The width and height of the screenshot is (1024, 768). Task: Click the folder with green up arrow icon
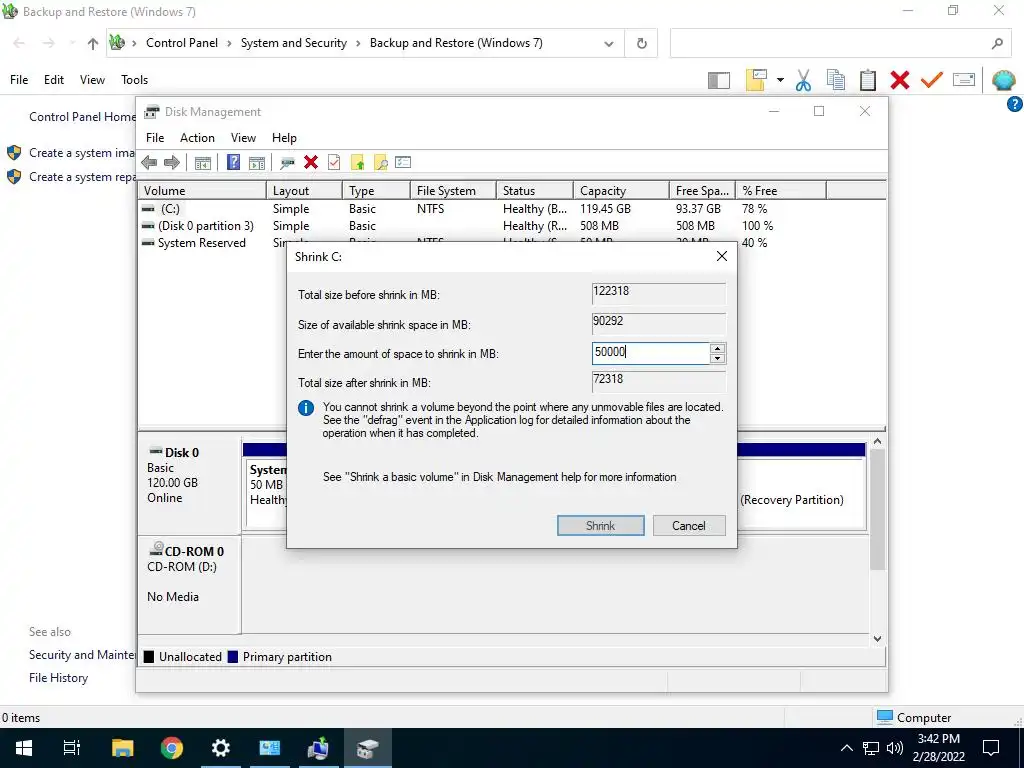(x=357, y=163)
